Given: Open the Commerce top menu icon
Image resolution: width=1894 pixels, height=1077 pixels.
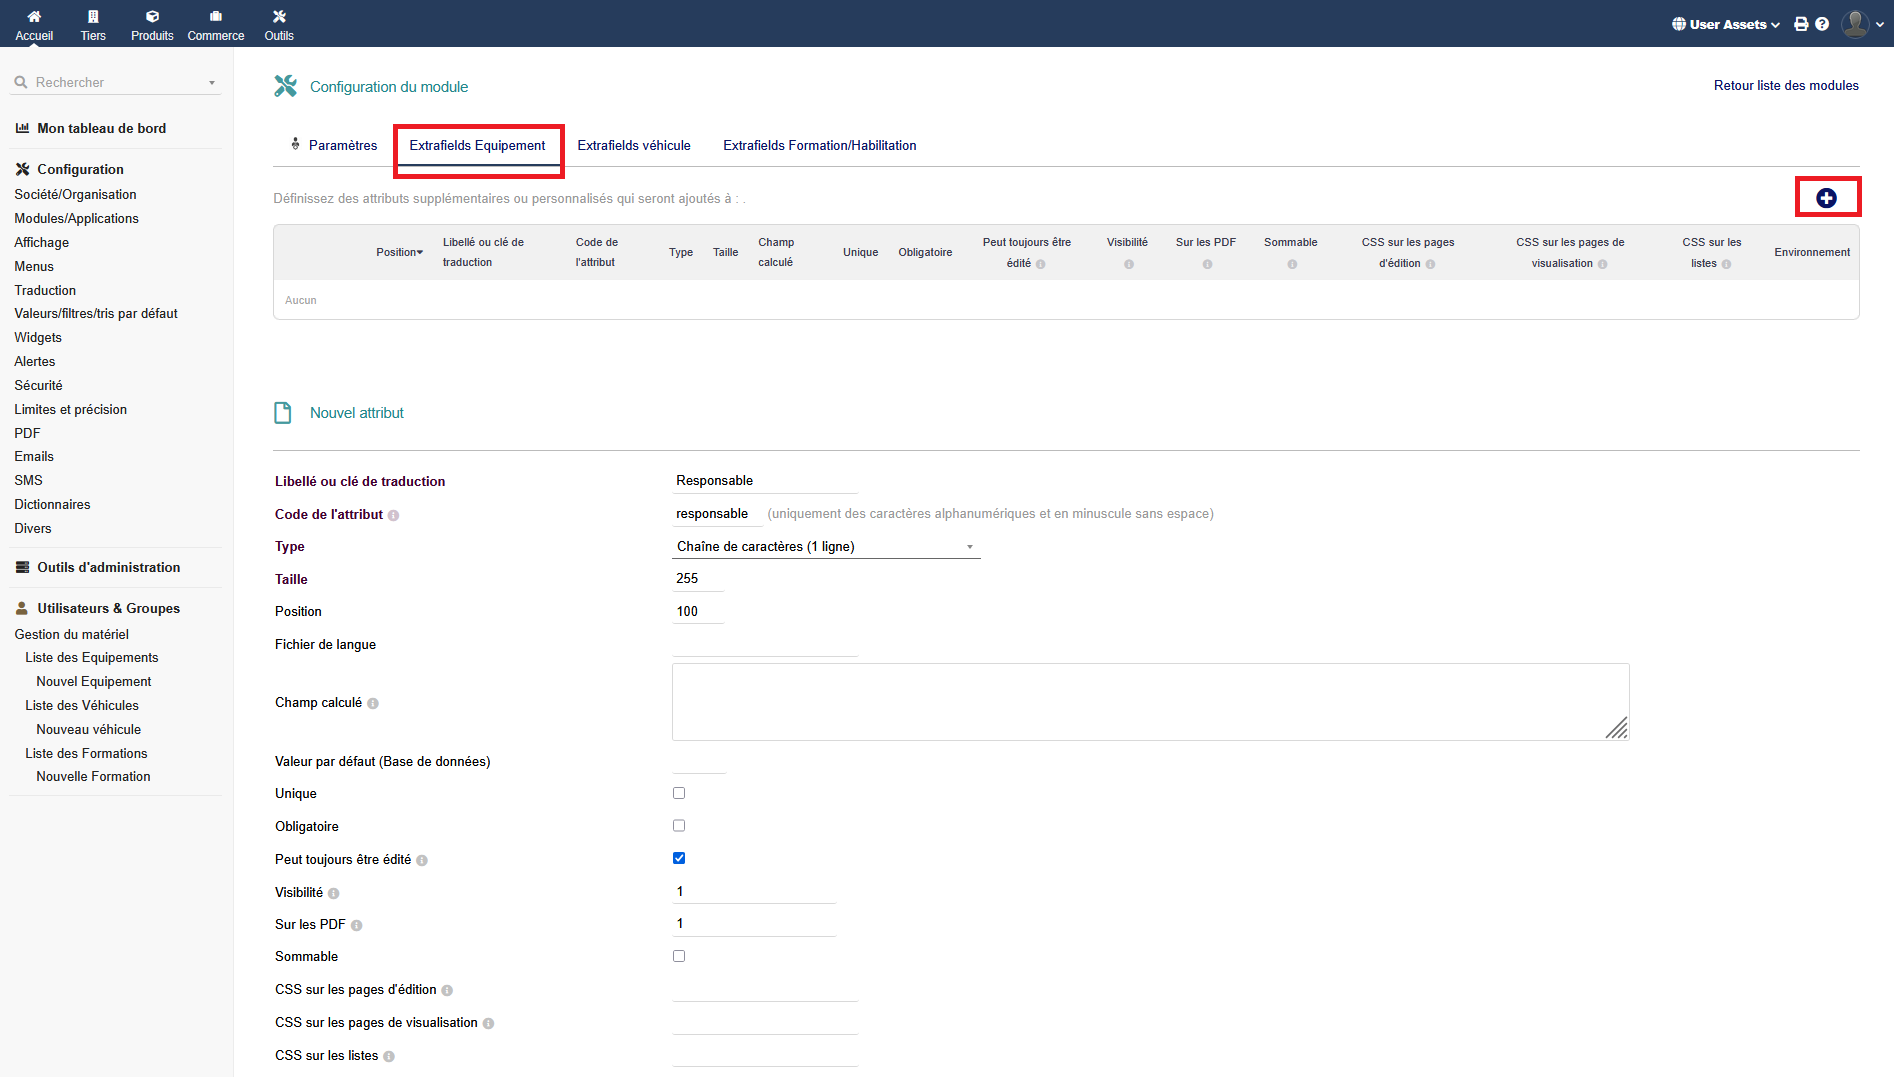Looking at the screenshot, I should point(215,17).
